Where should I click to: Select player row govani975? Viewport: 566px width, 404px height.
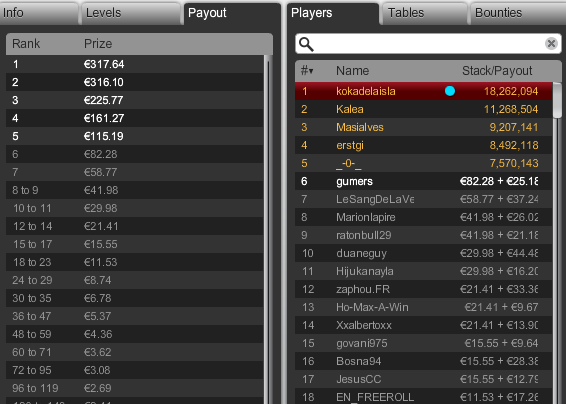tap(423, 343)
